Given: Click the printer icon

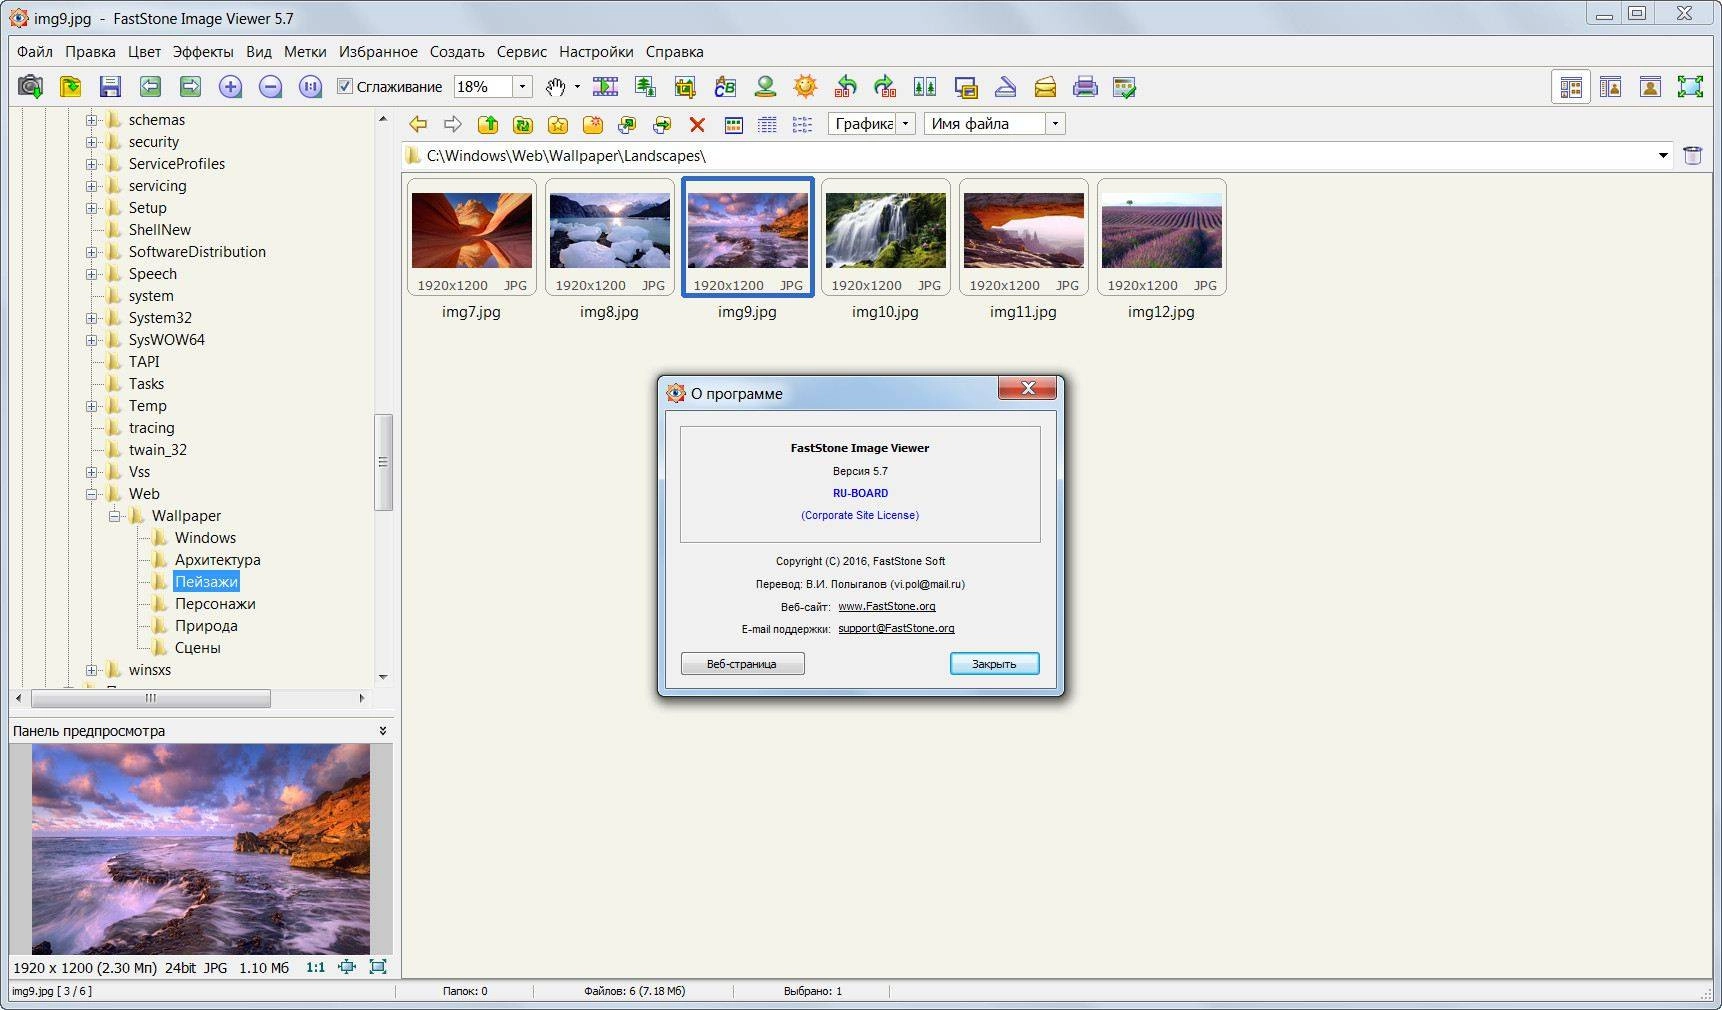Looking at the screenshot, I should (1085, 87).
